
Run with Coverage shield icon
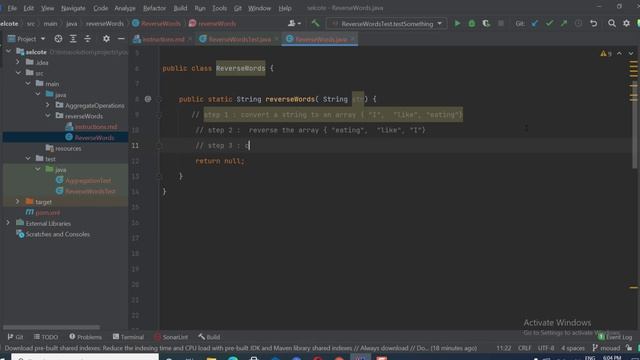click(x=486, y=24)
